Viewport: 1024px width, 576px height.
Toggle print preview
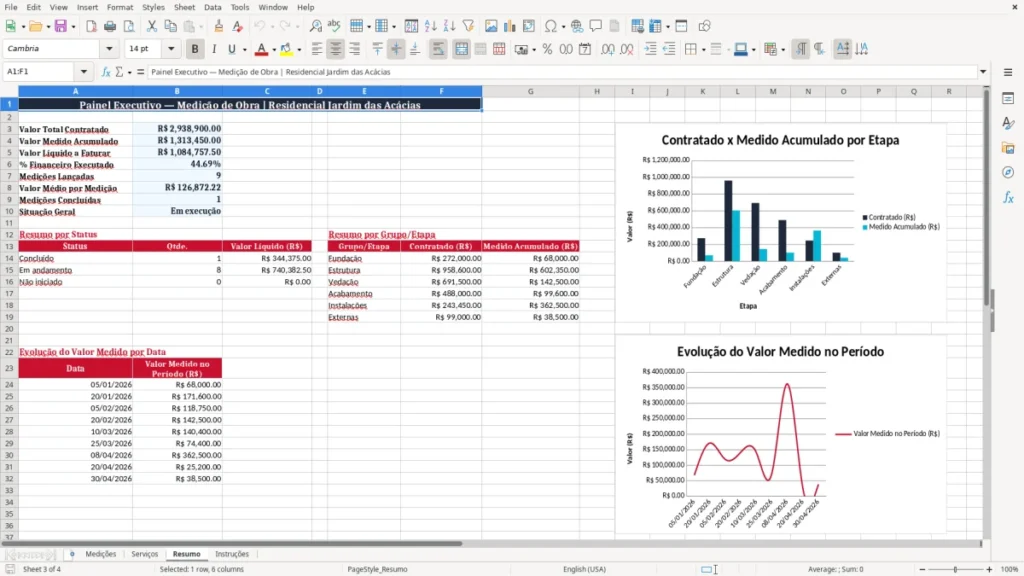click(x=129, y=26)
